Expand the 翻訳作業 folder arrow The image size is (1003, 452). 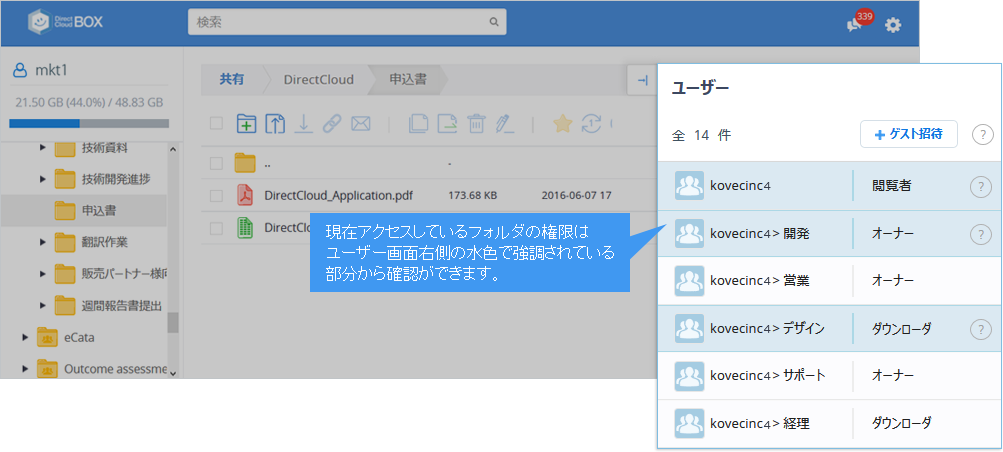[43, 241]
